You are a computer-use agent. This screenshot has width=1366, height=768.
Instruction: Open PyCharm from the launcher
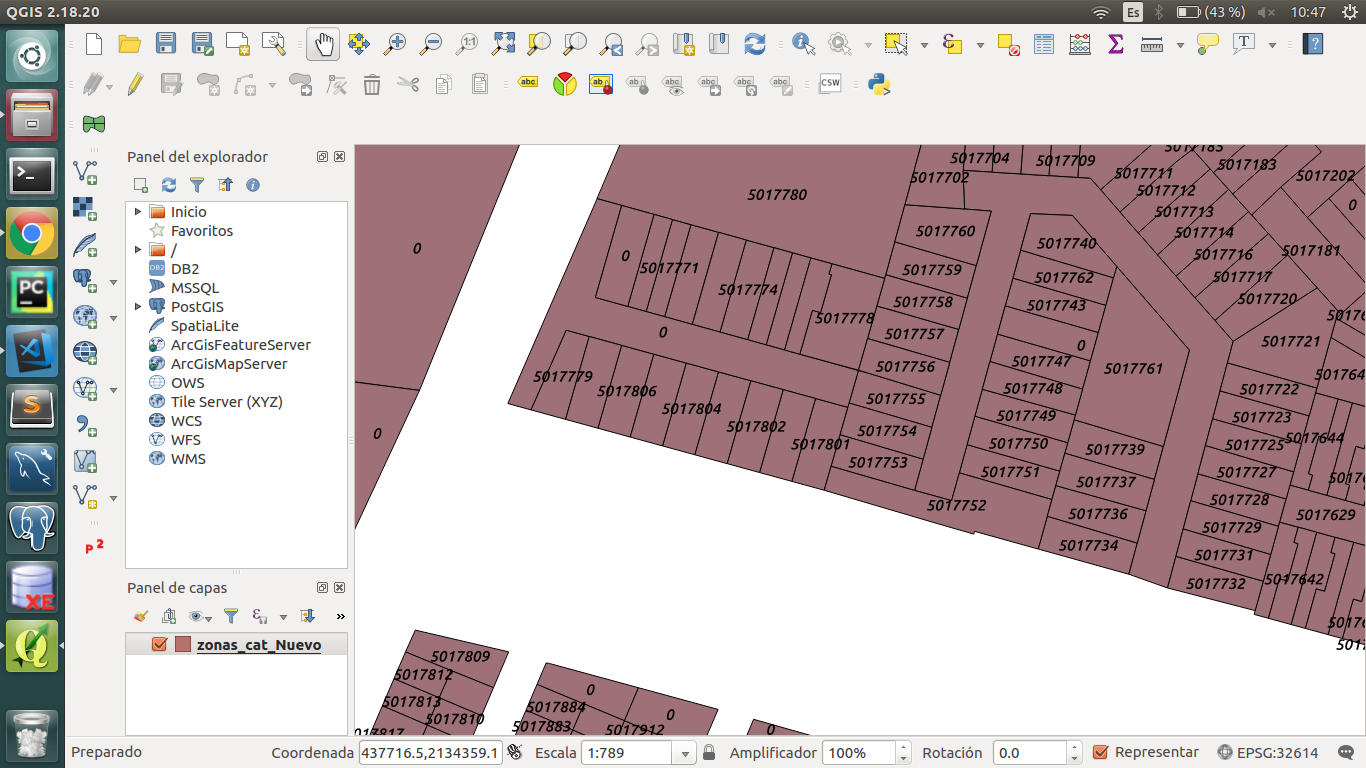(x=32, y=293)
